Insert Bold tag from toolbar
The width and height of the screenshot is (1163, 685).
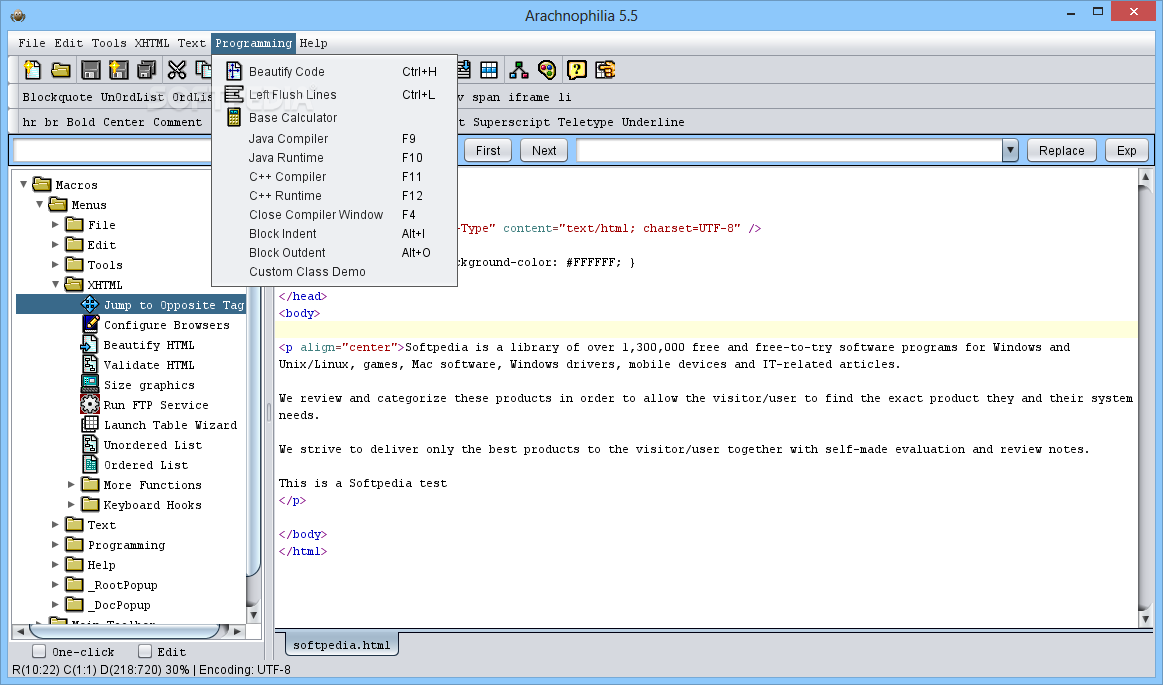[81, 122]
